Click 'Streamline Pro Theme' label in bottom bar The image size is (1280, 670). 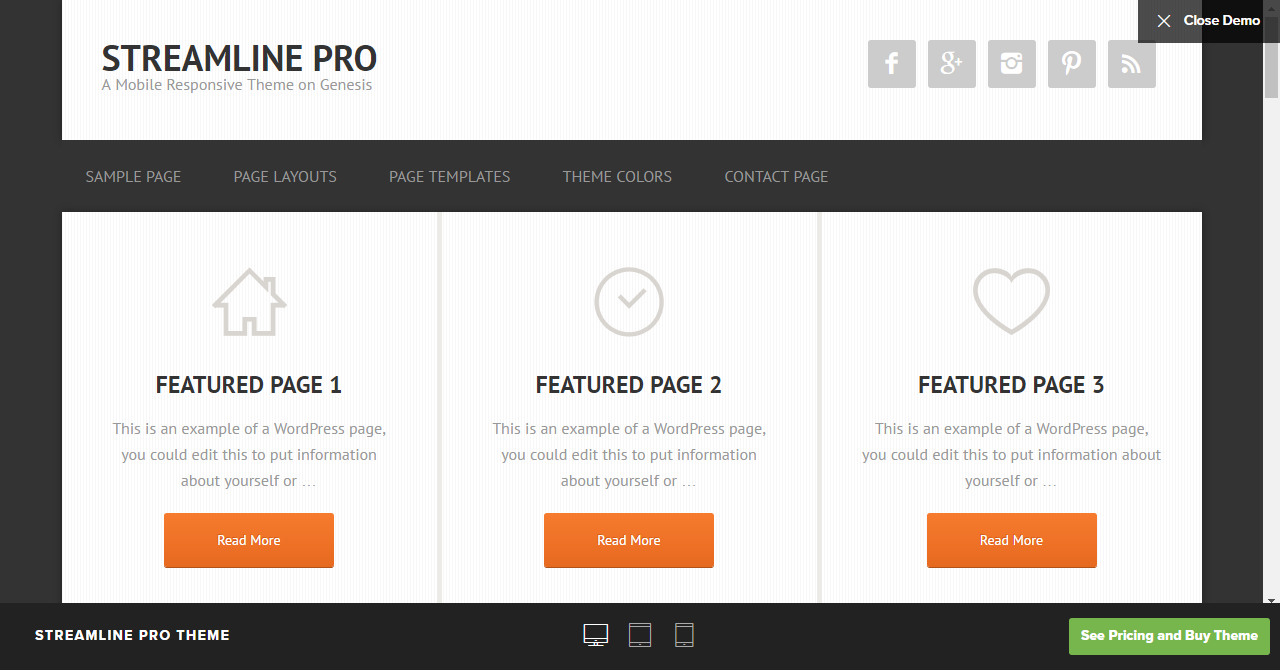click(132, 635)
